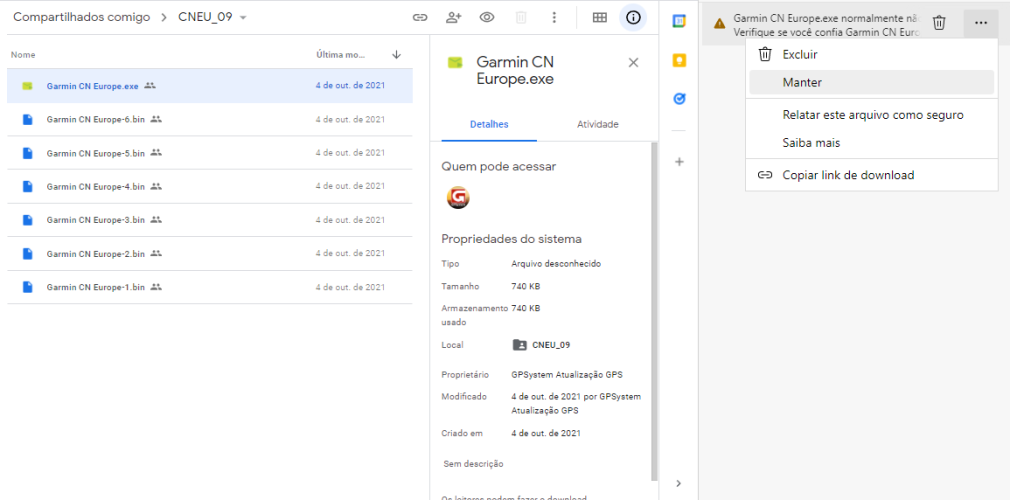The image size is (1010, 500).
Task: Click the trash icon in download warning bar
Action: pyautogui.click(x=939, y=23)
